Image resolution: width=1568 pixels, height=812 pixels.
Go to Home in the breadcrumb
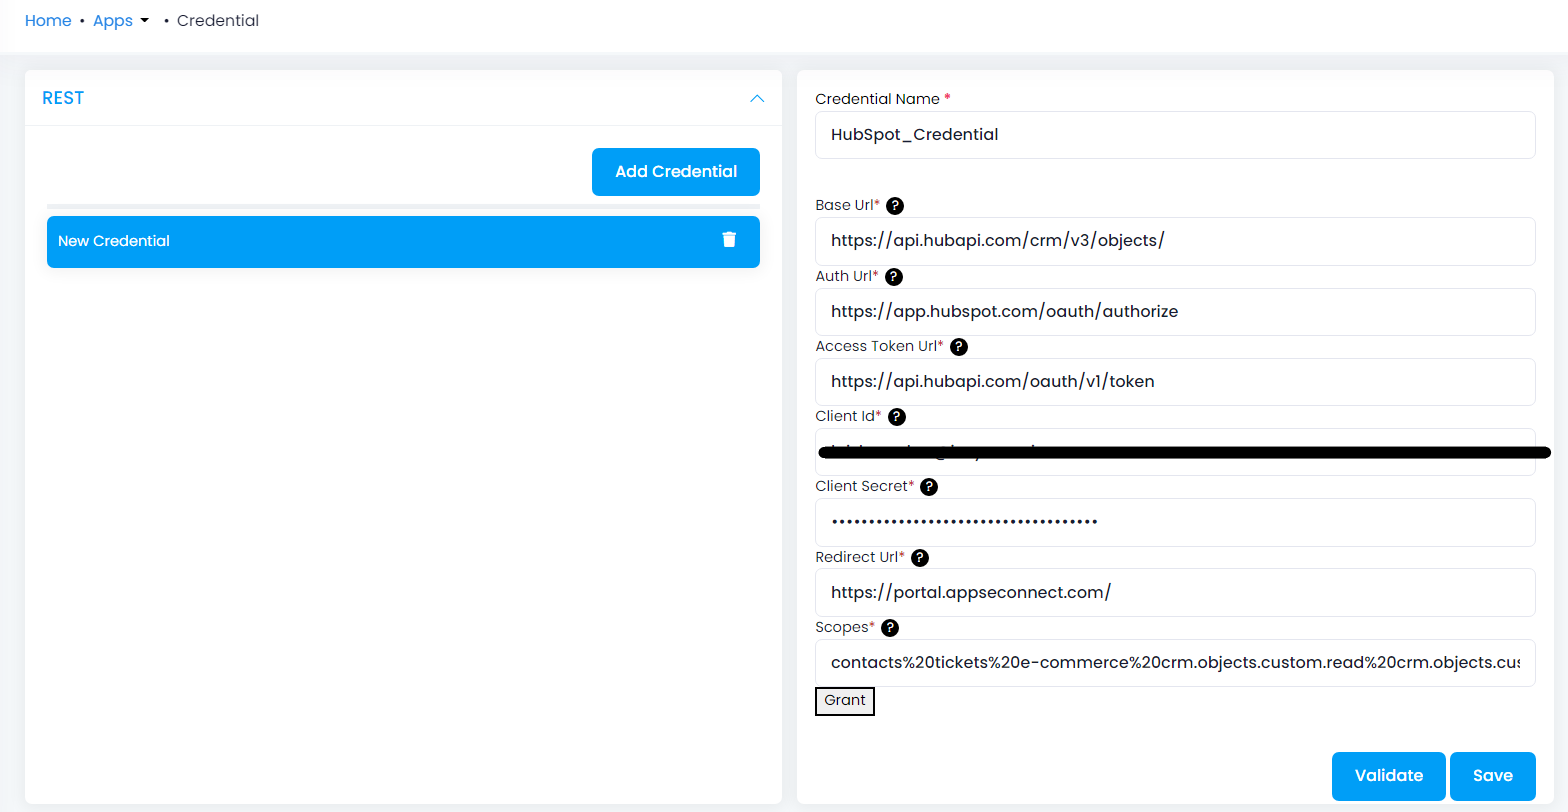(48, 21)
